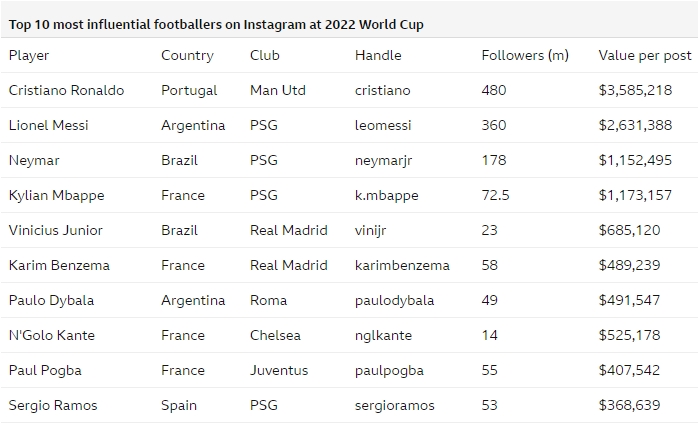Select the Paulo Dybala player cell
The image size is (698, 431).
coord(52,301)
